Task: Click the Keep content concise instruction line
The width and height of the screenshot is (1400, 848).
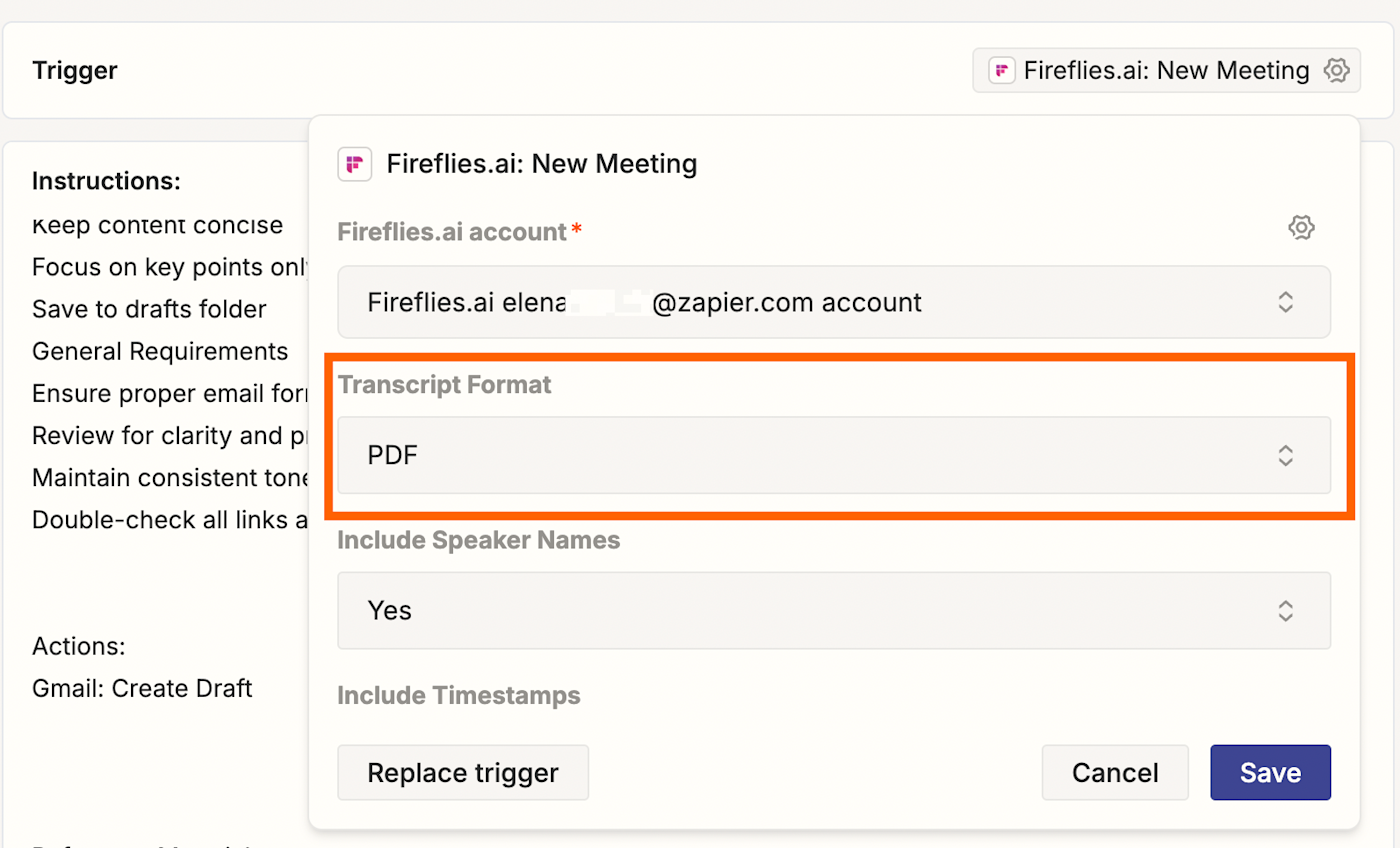Action: pos(157,226)
